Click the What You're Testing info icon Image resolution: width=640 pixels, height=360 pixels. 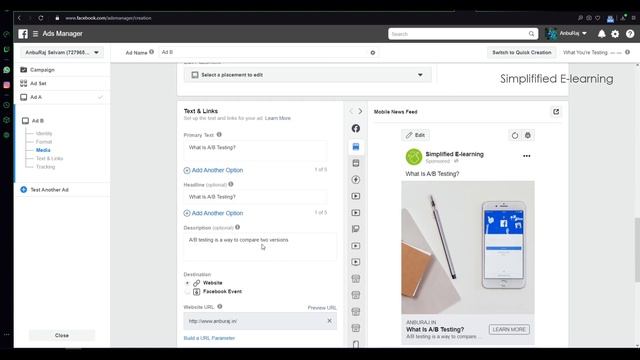pyautogui.click(x=627, y=52)
